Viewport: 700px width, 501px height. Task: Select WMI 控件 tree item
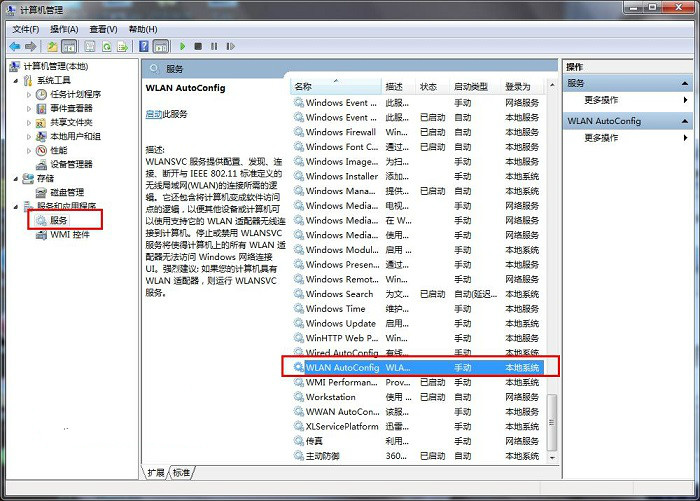tap(69, 234)
